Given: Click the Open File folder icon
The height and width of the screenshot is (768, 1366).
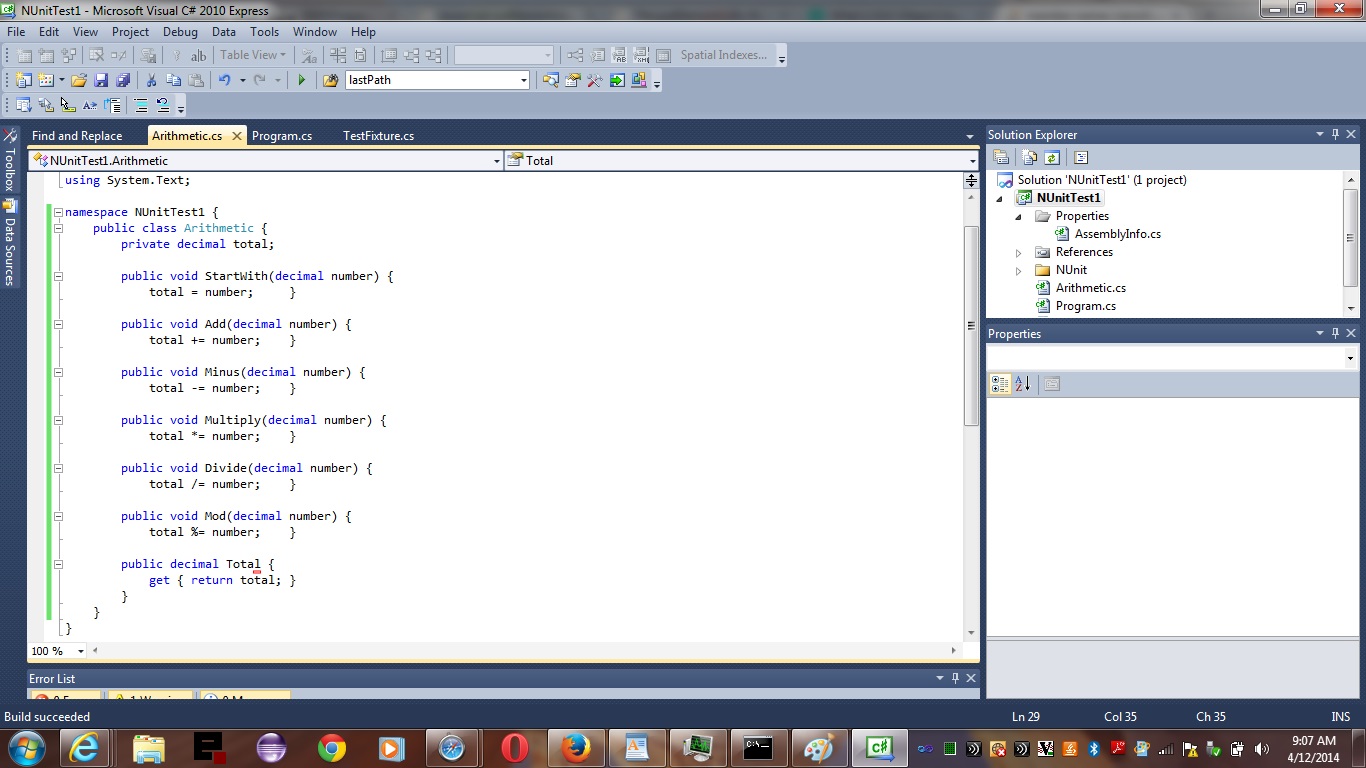Looking at the screenshot, I should click(x=78, y=80).
